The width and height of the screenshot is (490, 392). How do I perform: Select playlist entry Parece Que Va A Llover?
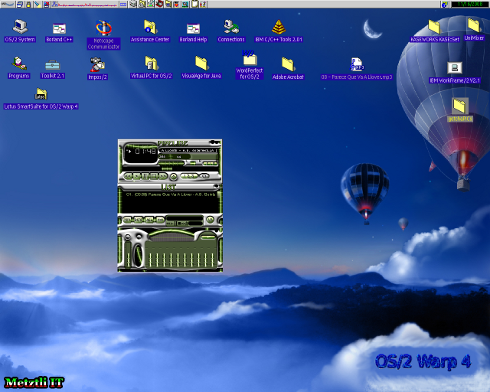click(x=171, y=194)
